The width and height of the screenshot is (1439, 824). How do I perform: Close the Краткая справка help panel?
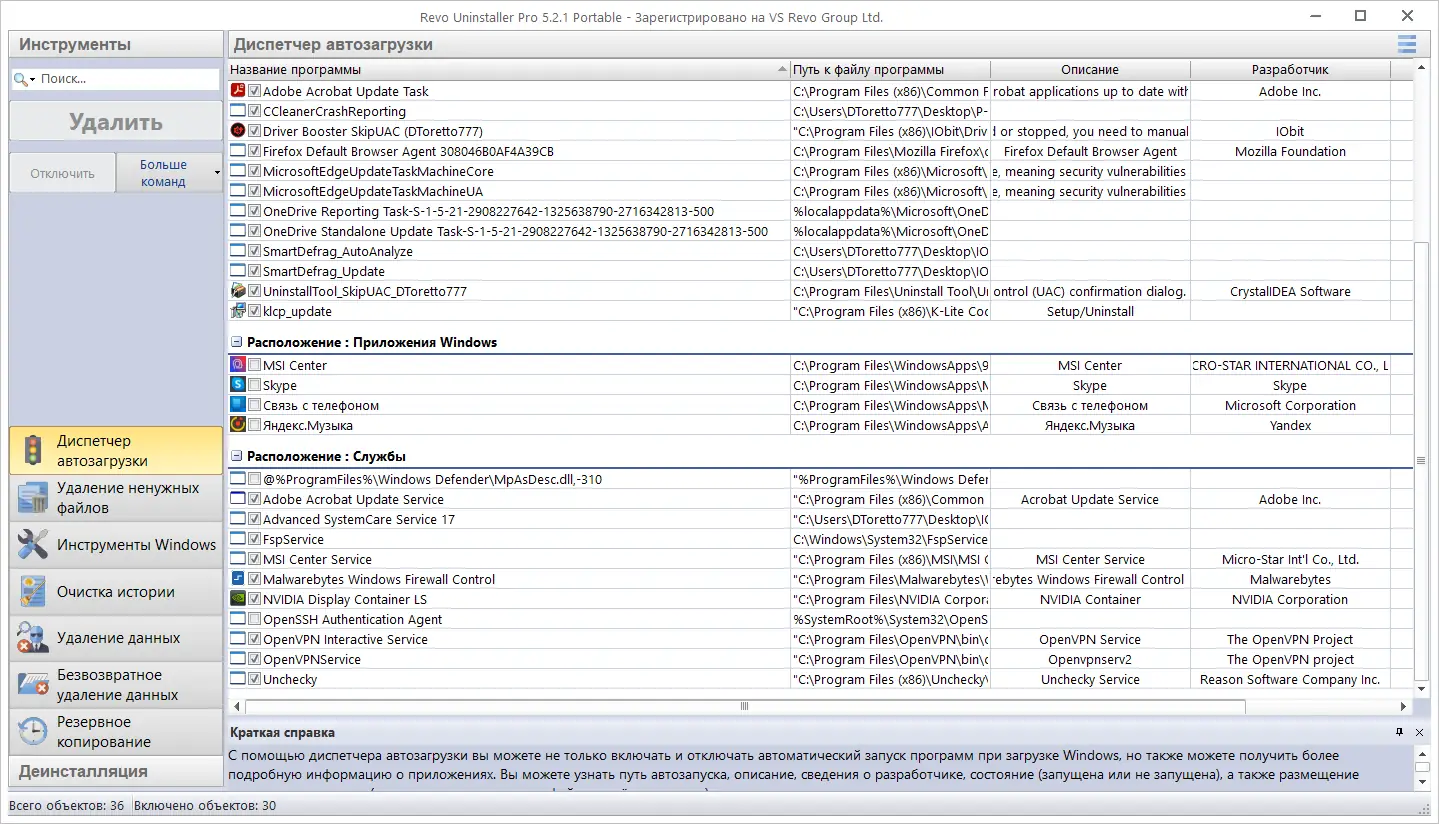[1419, 733]
